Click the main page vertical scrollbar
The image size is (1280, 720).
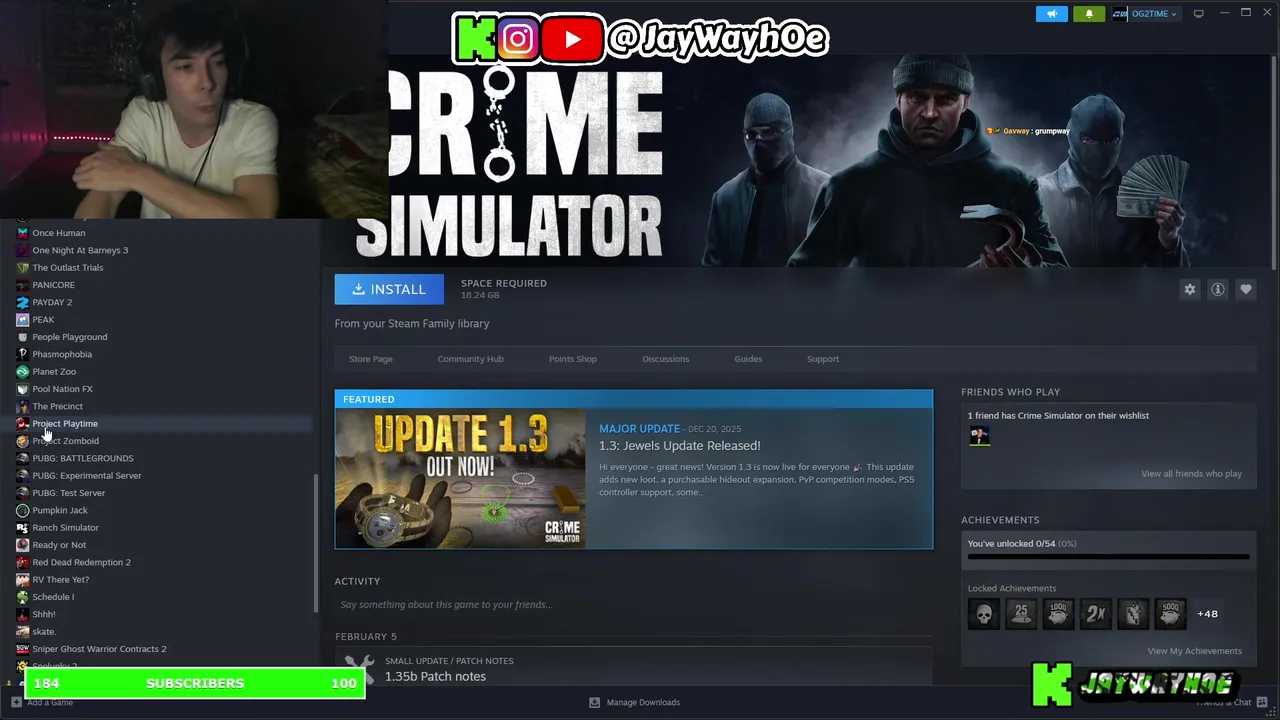pos(1275,162)
